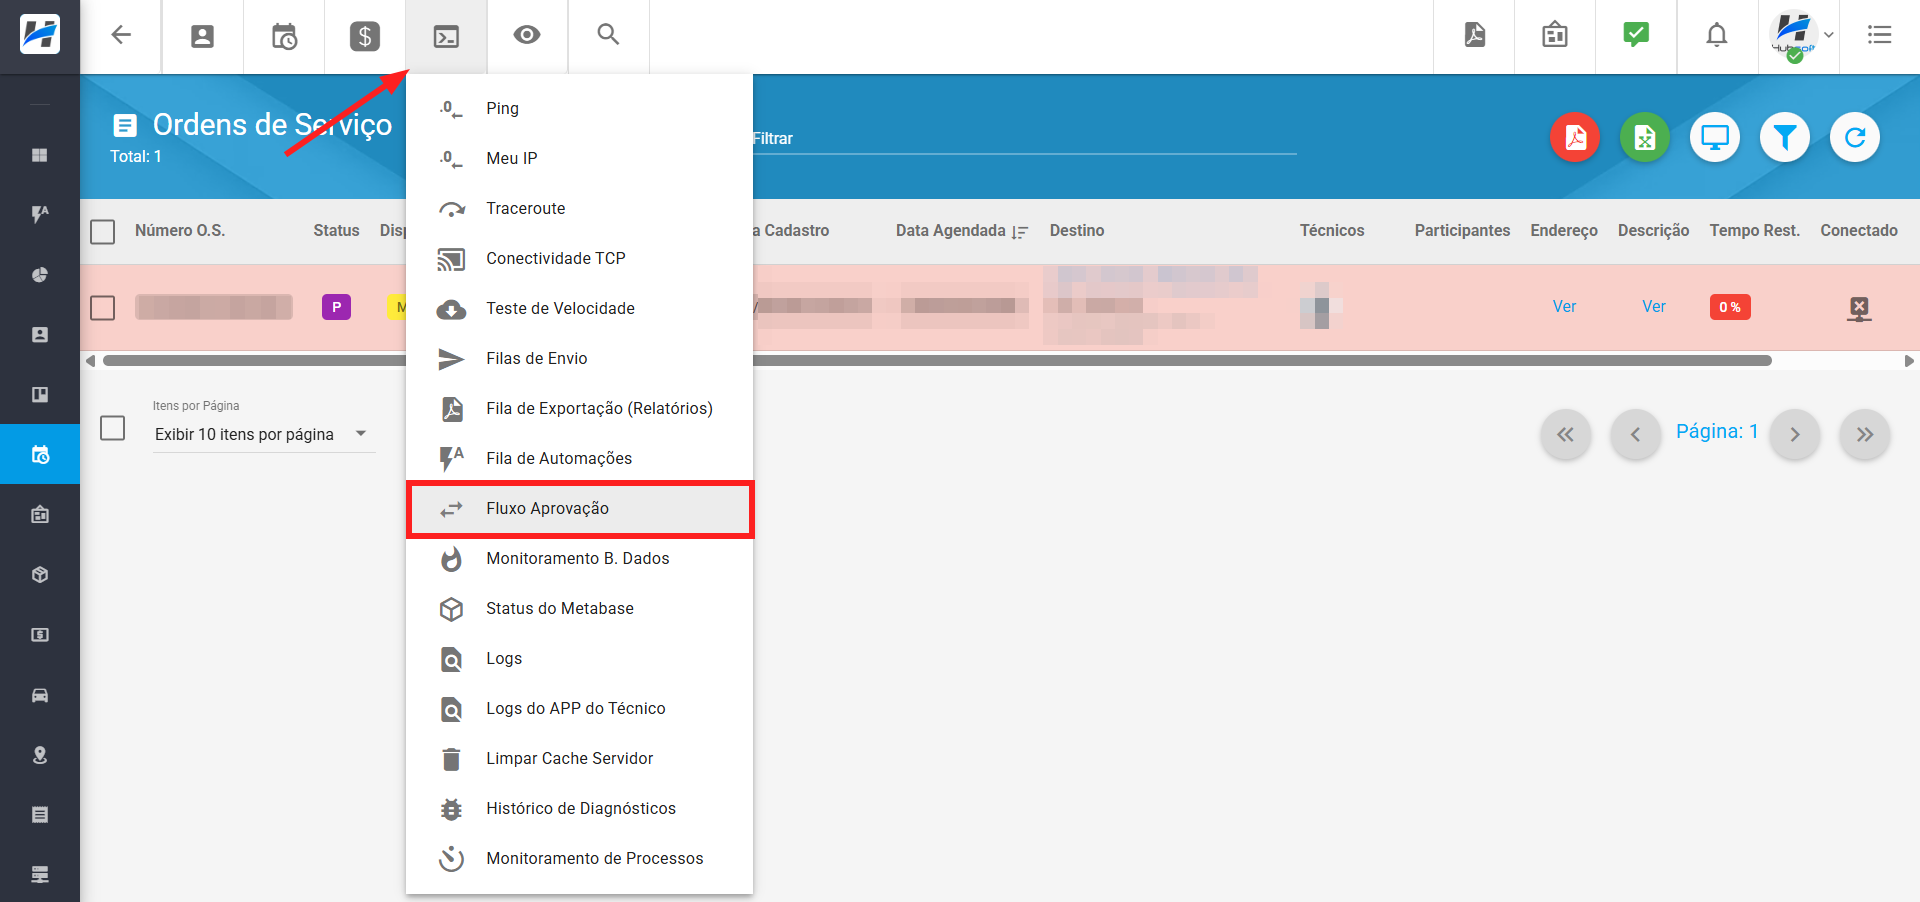Image resolution: width=1920 pixels, height=902 pixels.
Task: Sort by Data Agendada column
Action: coord(961,231)
